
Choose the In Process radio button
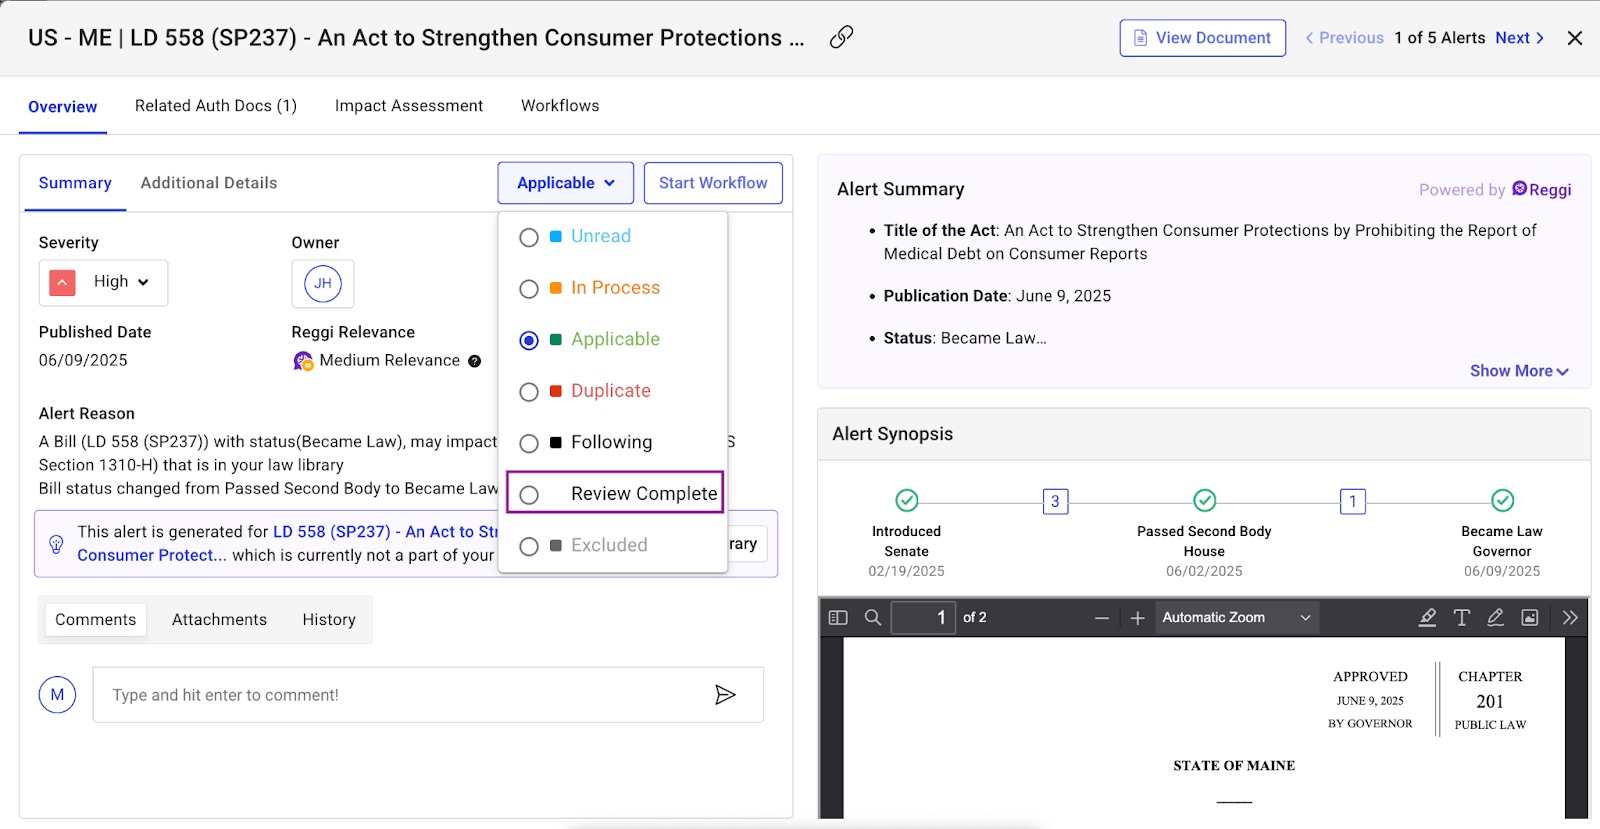pyautogui.click(x=529, y=289)
